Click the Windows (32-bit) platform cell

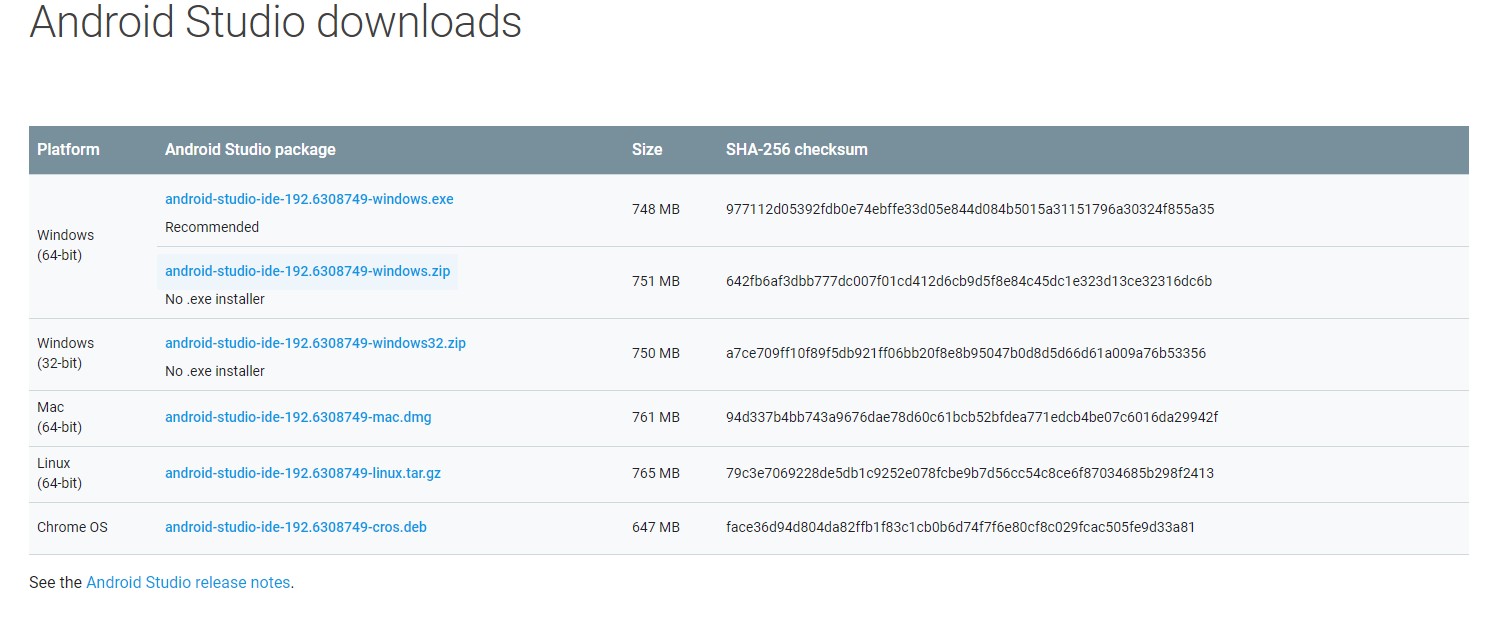[66, 353]
